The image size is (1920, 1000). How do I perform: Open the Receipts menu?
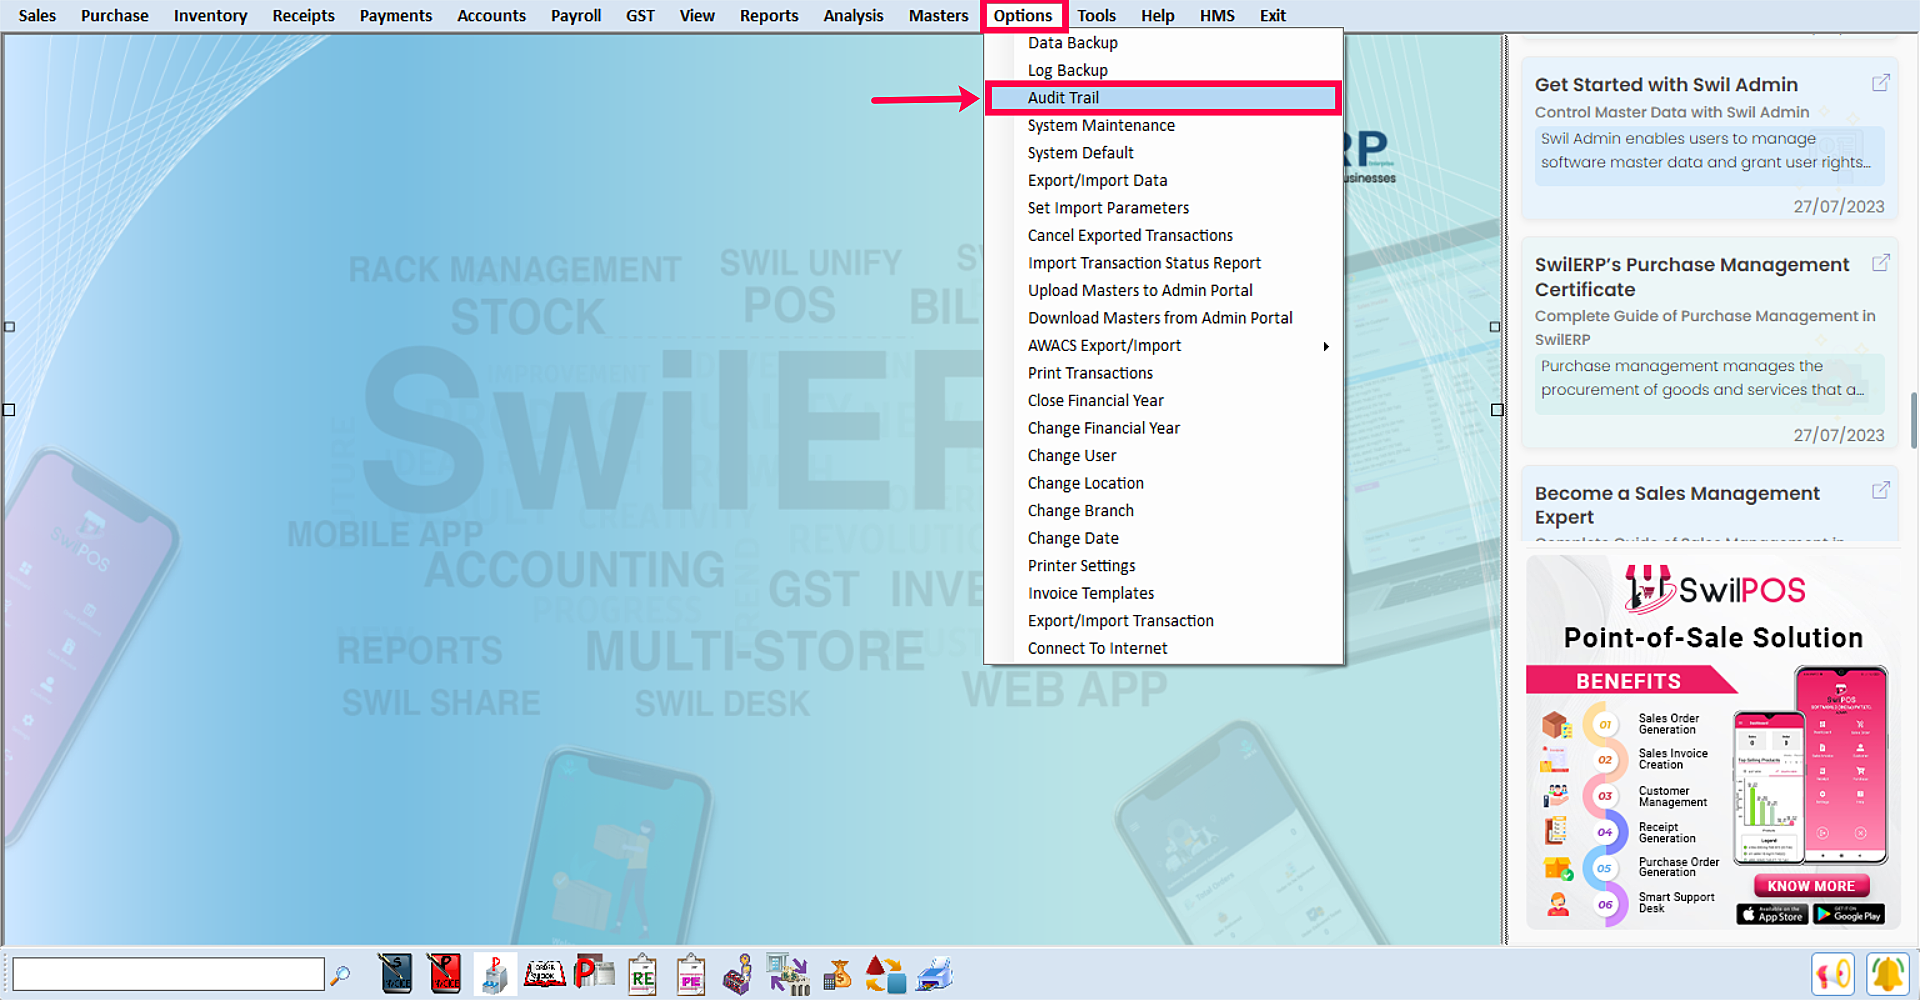point(303,15)
